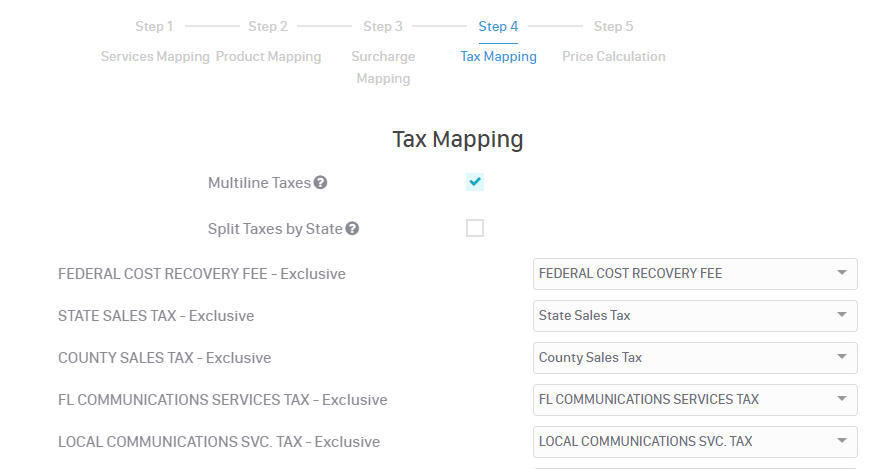872x469 pixels.
Task: Expand the State Sales Tax dropdown
Action: [694, 316]
